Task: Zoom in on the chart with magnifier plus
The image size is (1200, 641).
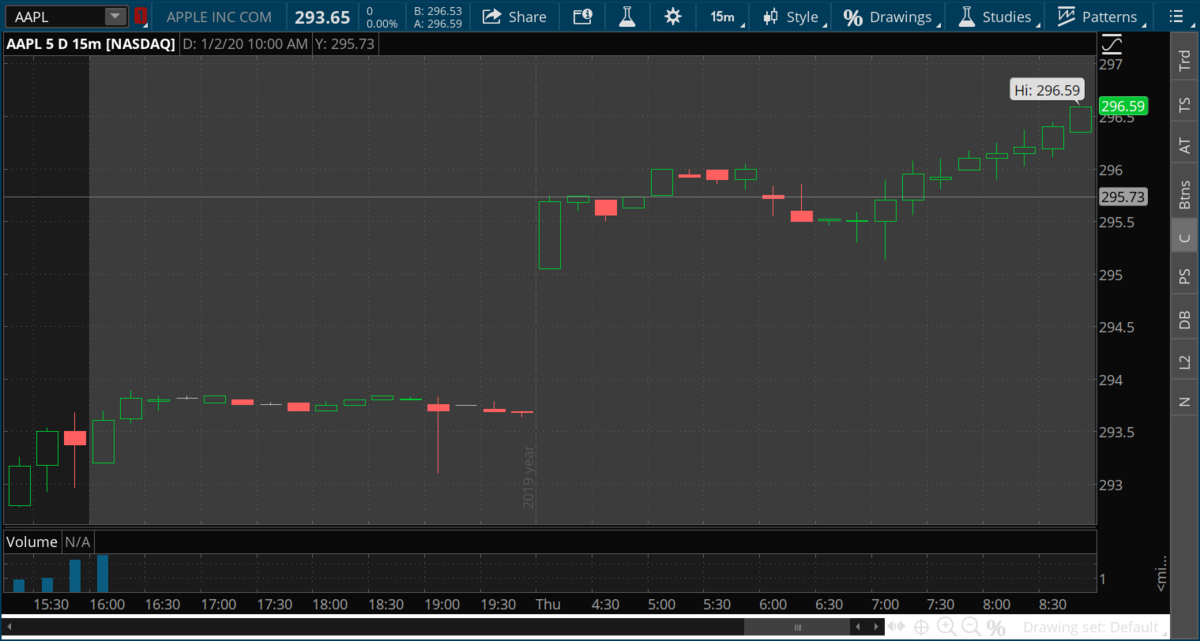Action: pyautogui.click(x=946, y=628)
